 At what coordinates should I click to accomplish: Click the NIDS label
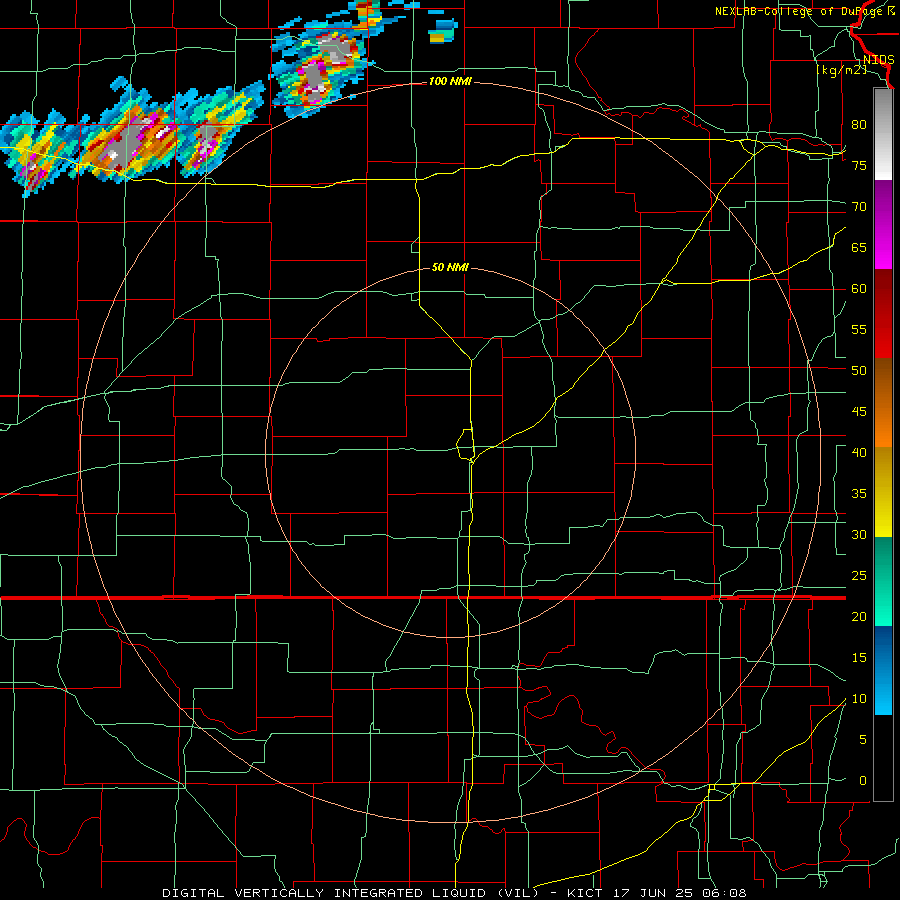click(x=878, y=60)
